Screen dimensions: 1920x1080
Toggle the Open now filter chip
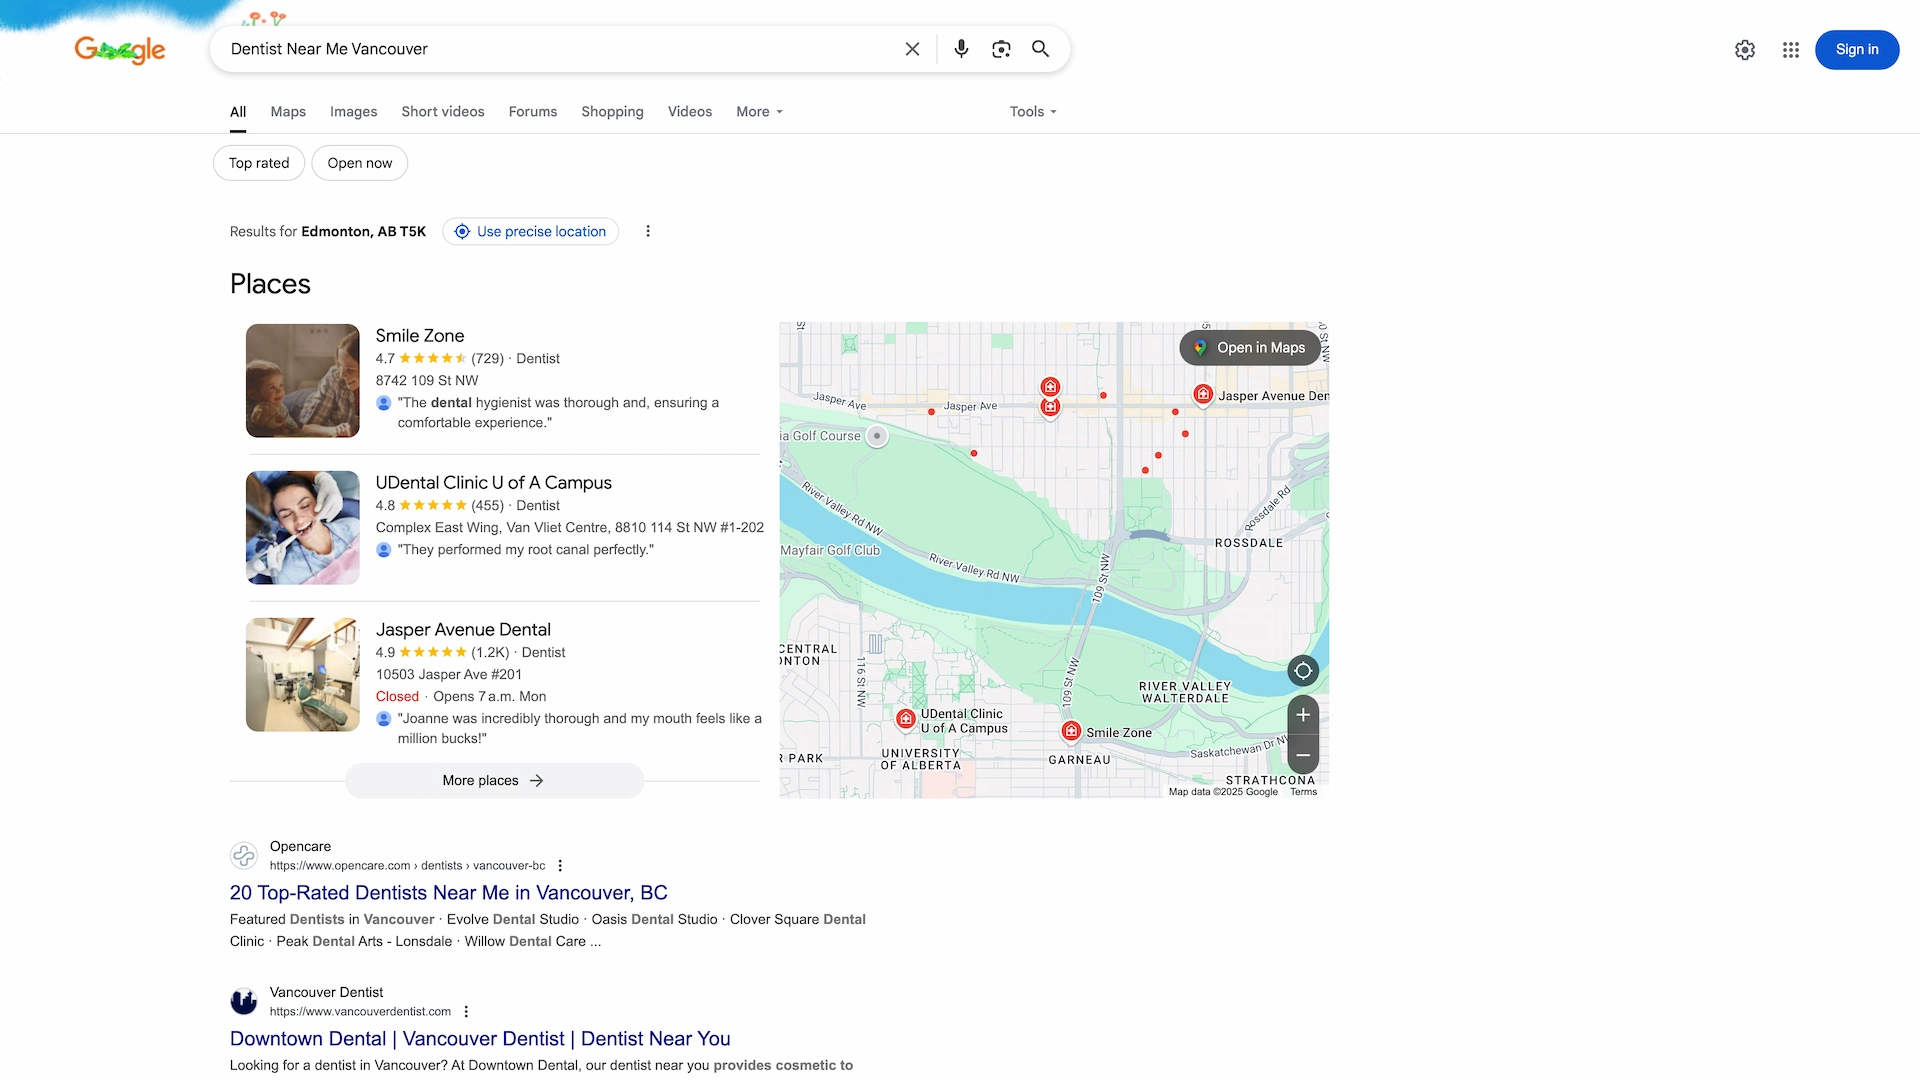[x=360, y=163]
